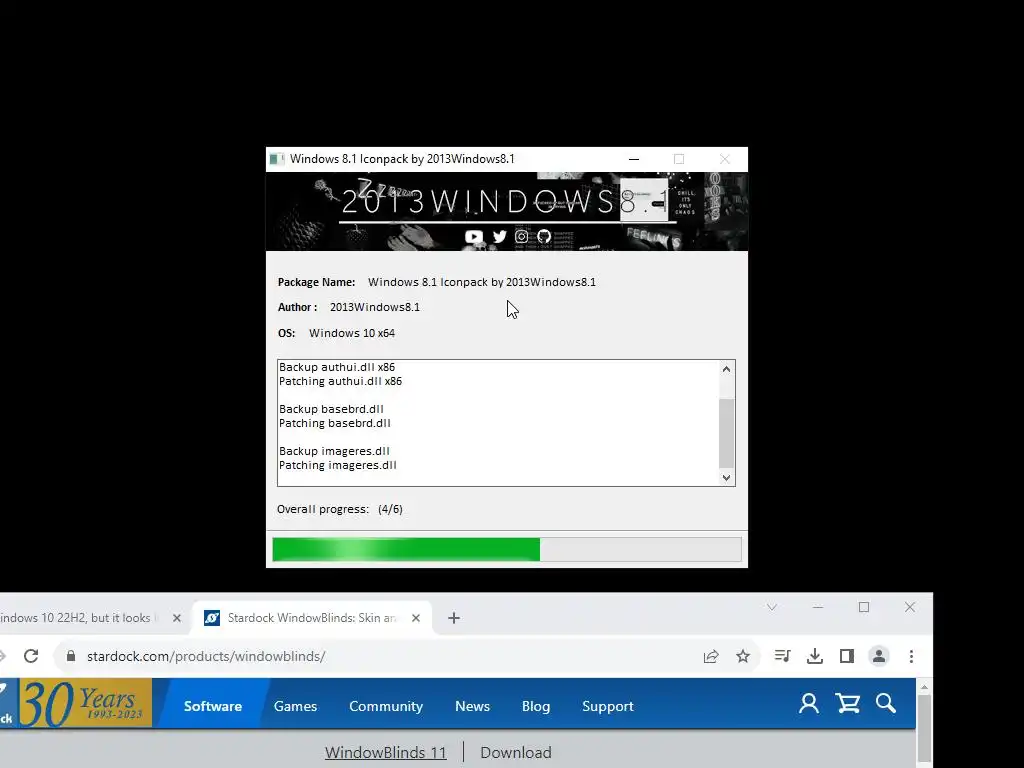Open a new browser tab

pos(454,618)
